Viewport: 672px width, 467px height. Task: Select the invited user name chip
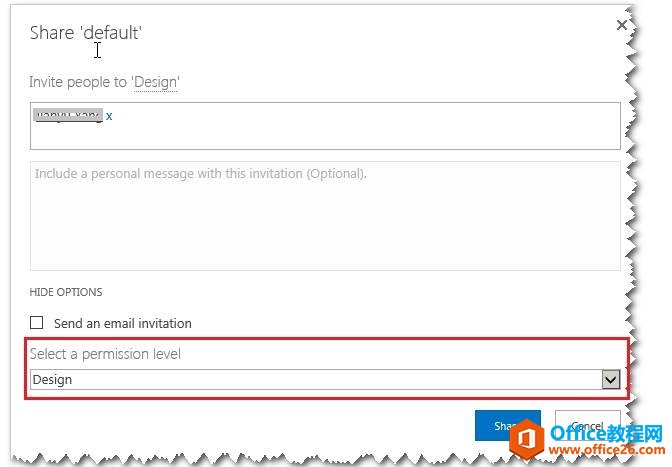[x=67, y=116]
